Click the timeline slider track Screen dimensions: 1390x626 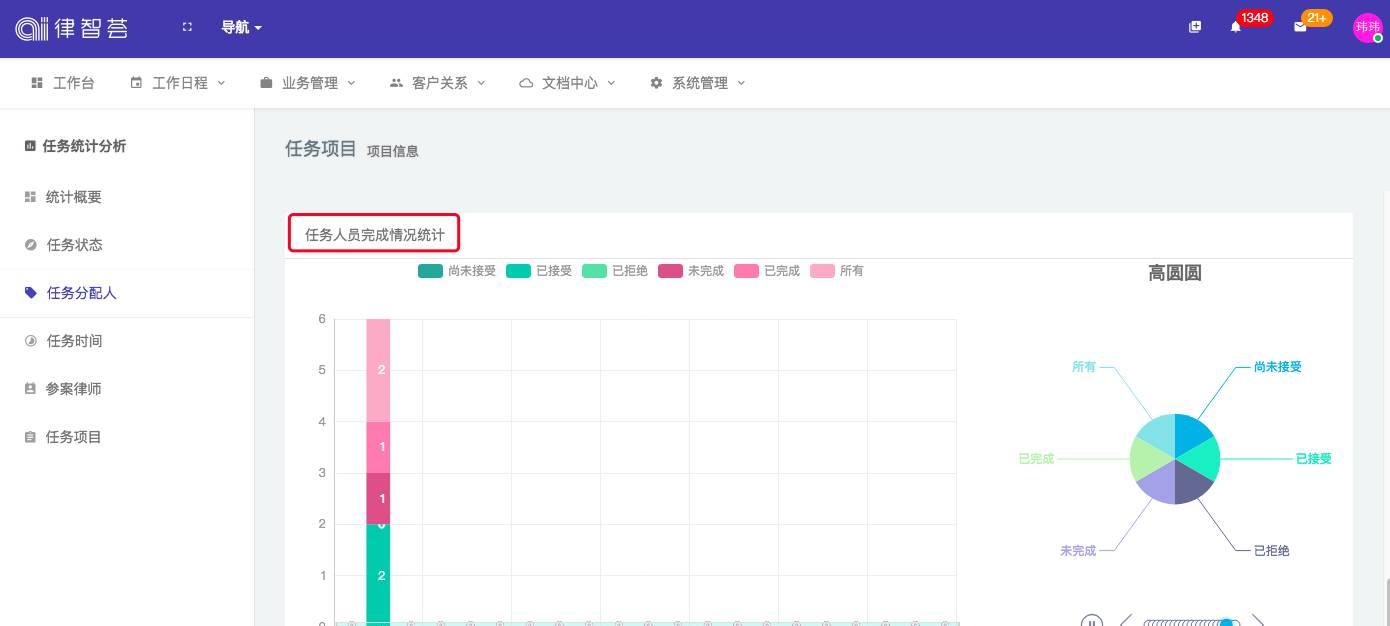pyautogui.click(x=1190, y=623)
